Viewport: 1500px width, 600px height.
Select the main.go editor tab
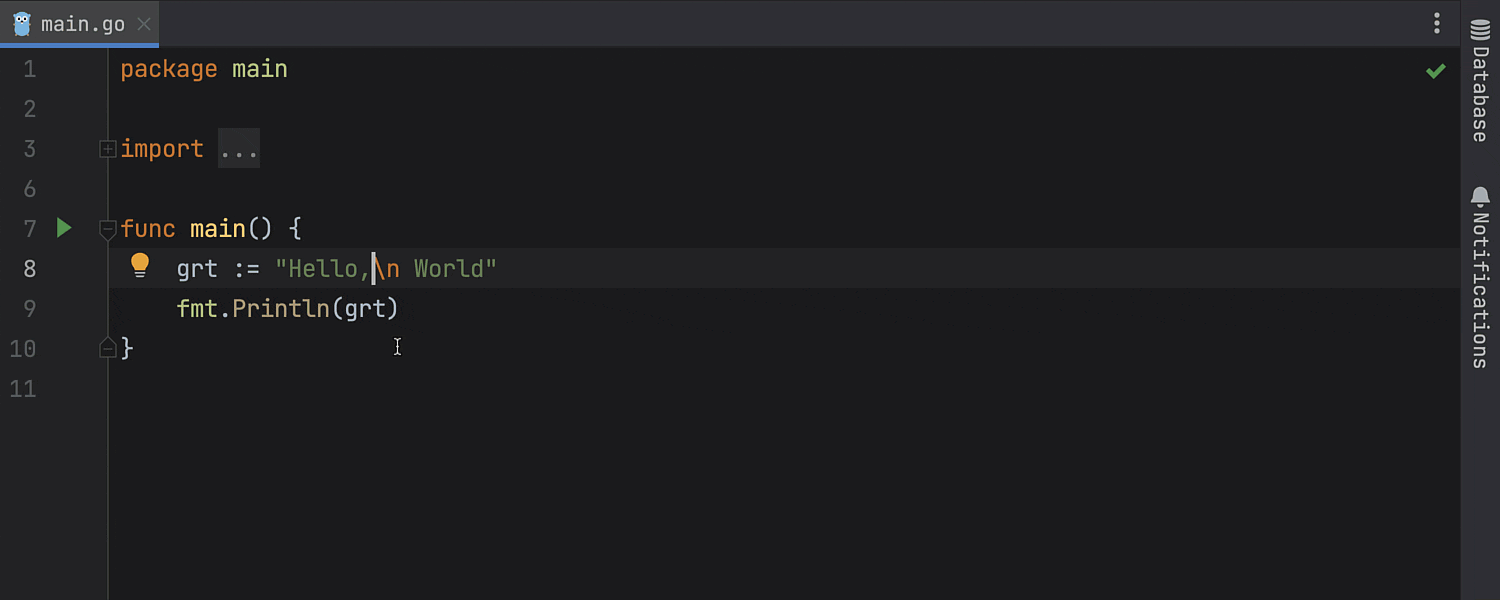82,24
